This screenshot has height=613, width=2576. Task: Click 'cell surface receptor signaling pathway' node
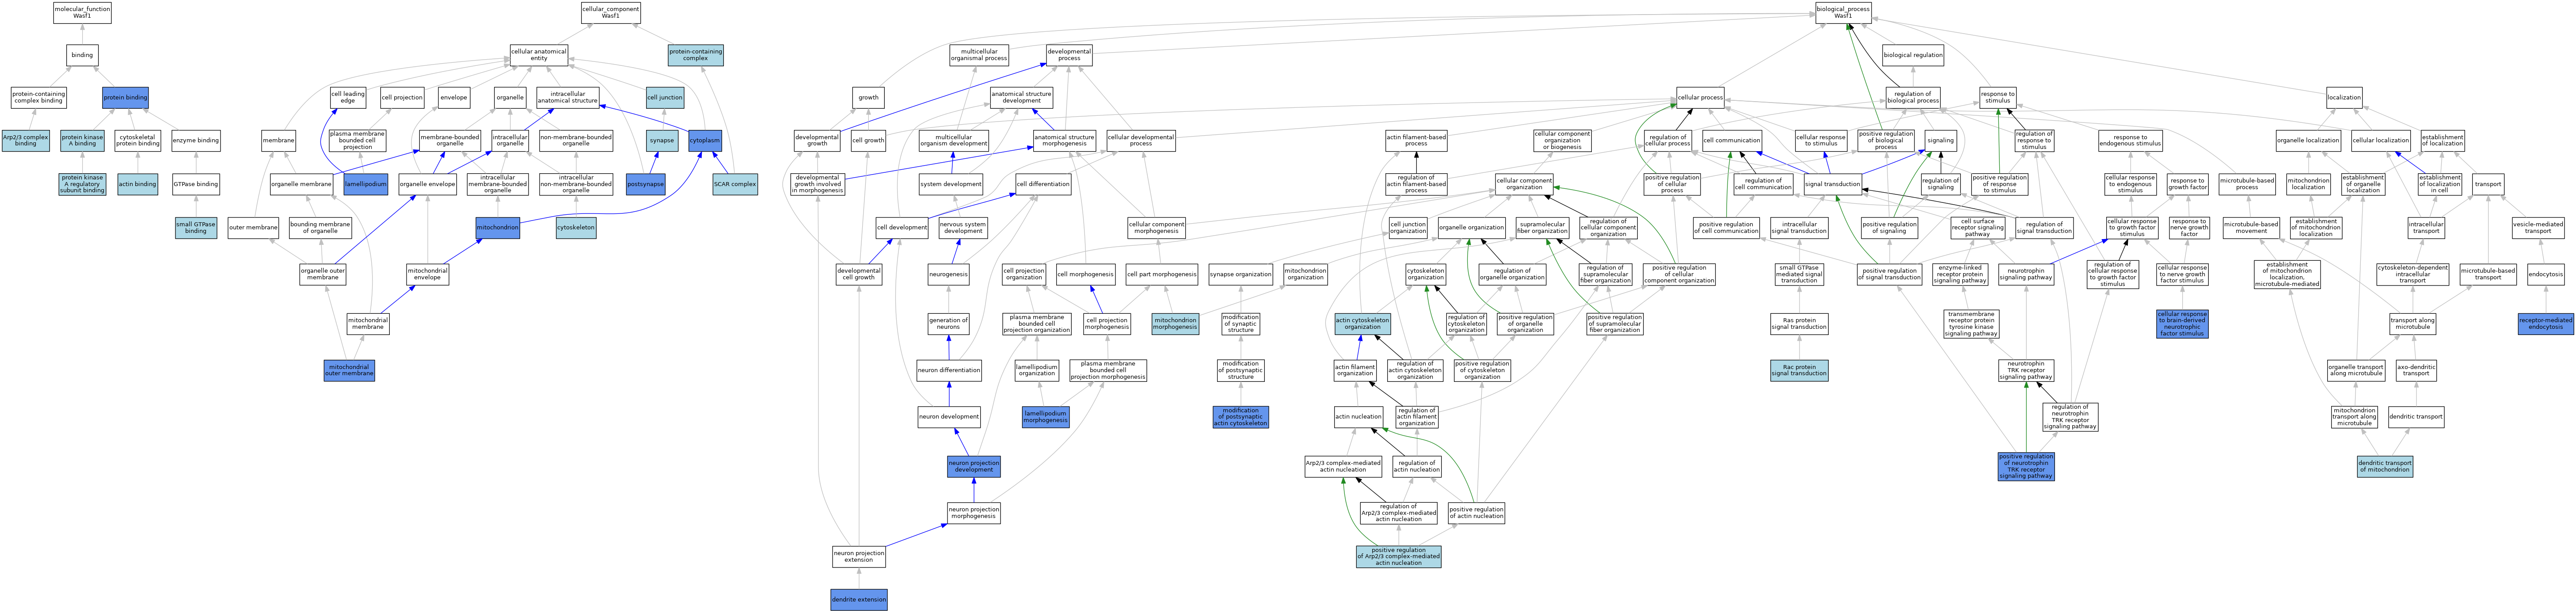click(x=1977, y=228)
